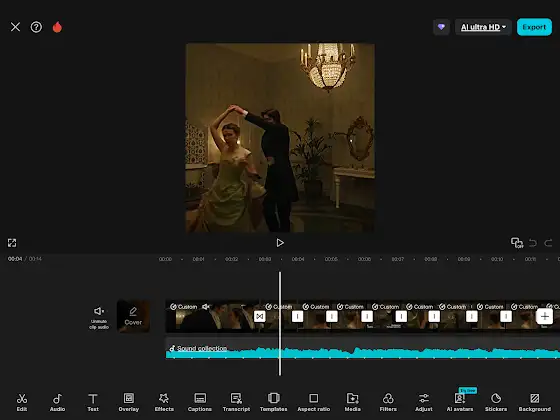Open the transition icon between first two clips
560x420 pixels.
pyautogui.click(x=260, y=316)
